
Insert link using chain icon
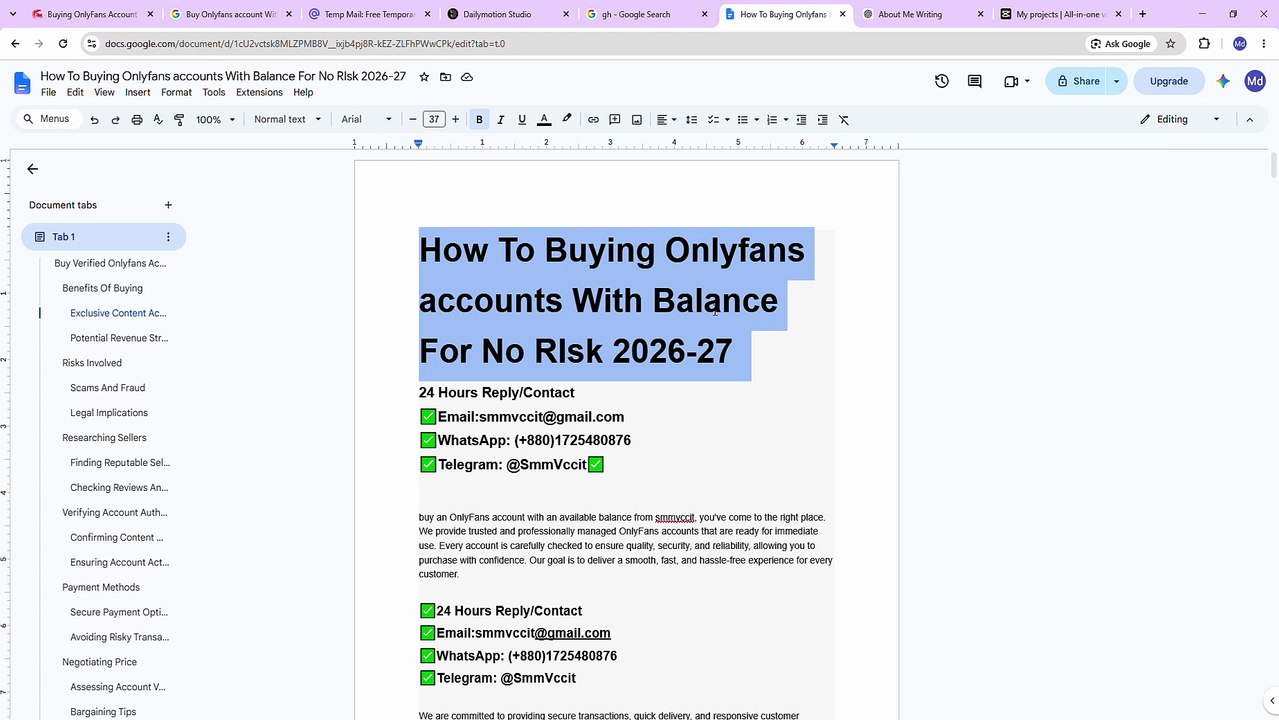(x=593, y=119)
